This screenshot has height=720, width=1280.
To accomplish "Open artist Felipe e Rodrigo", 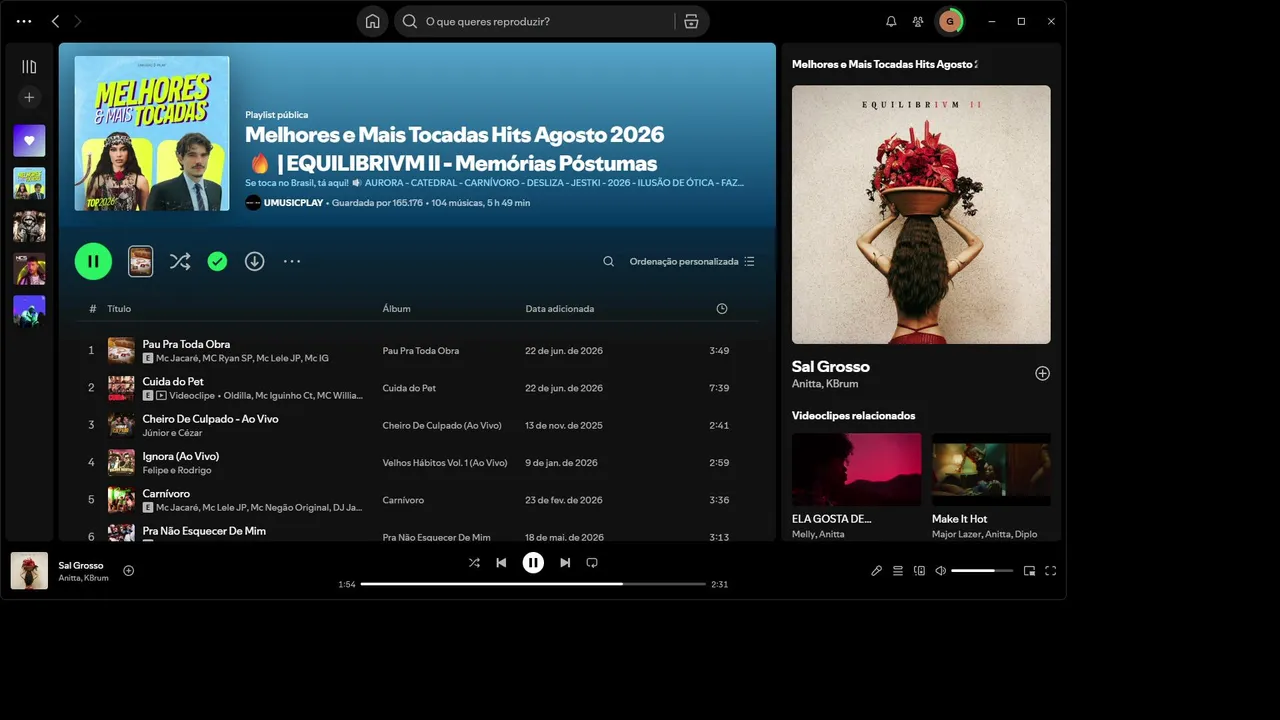I will 177,470.
